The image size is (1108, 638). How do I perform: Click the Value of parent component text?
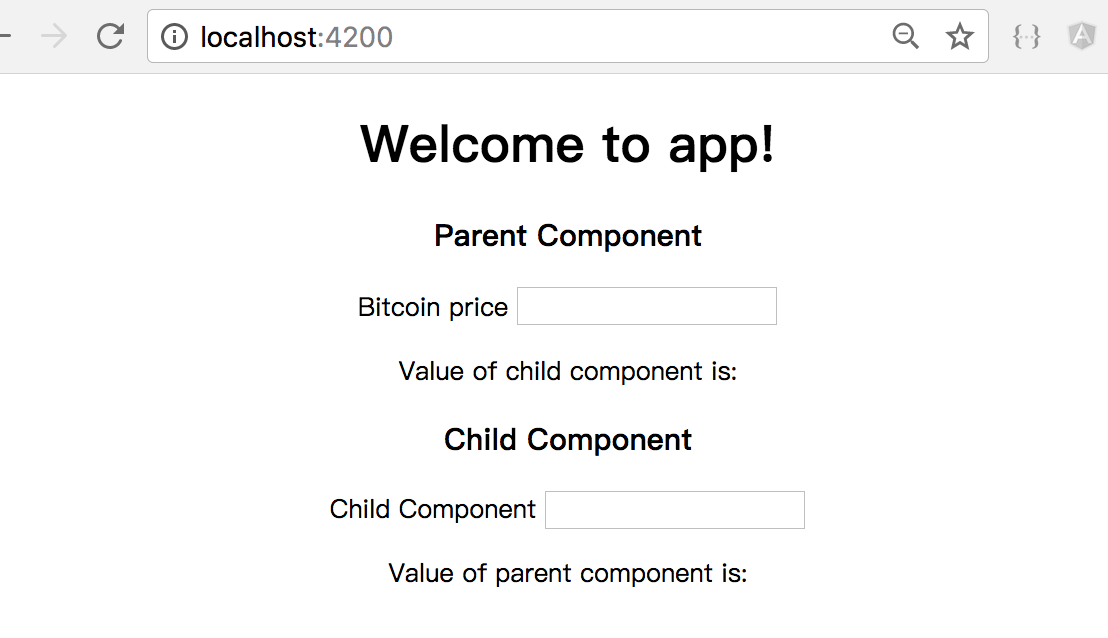(x=568, y=573)
